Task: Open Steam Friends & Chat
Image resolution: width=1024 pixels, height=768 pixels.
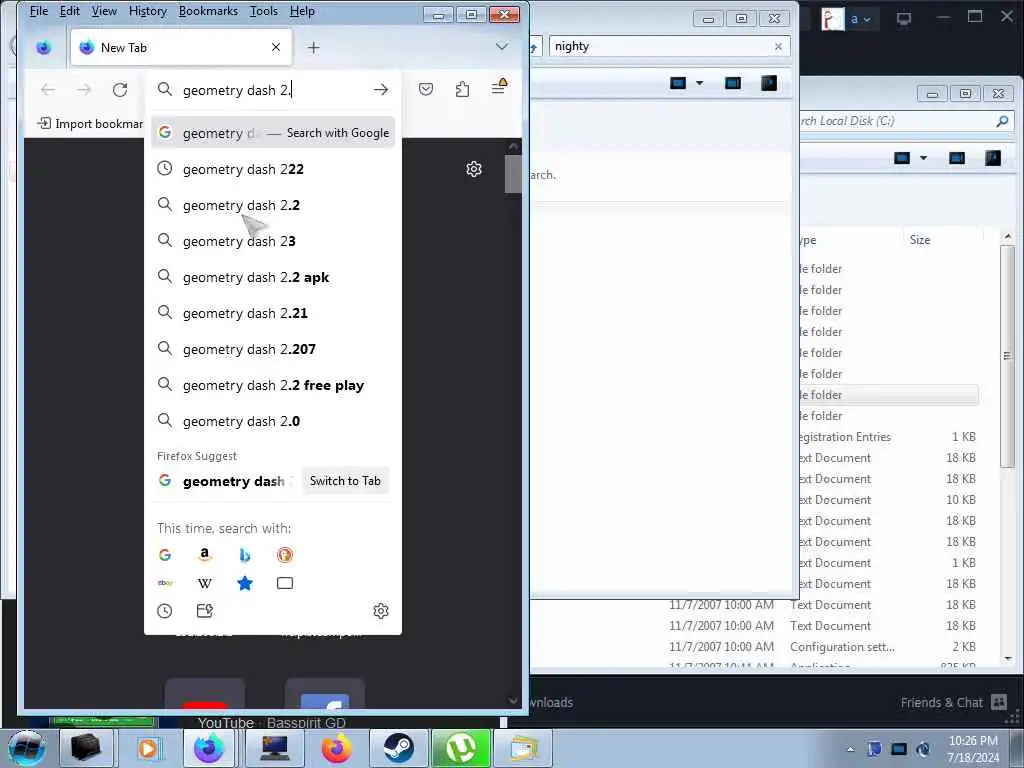Action: click(954, 702)
